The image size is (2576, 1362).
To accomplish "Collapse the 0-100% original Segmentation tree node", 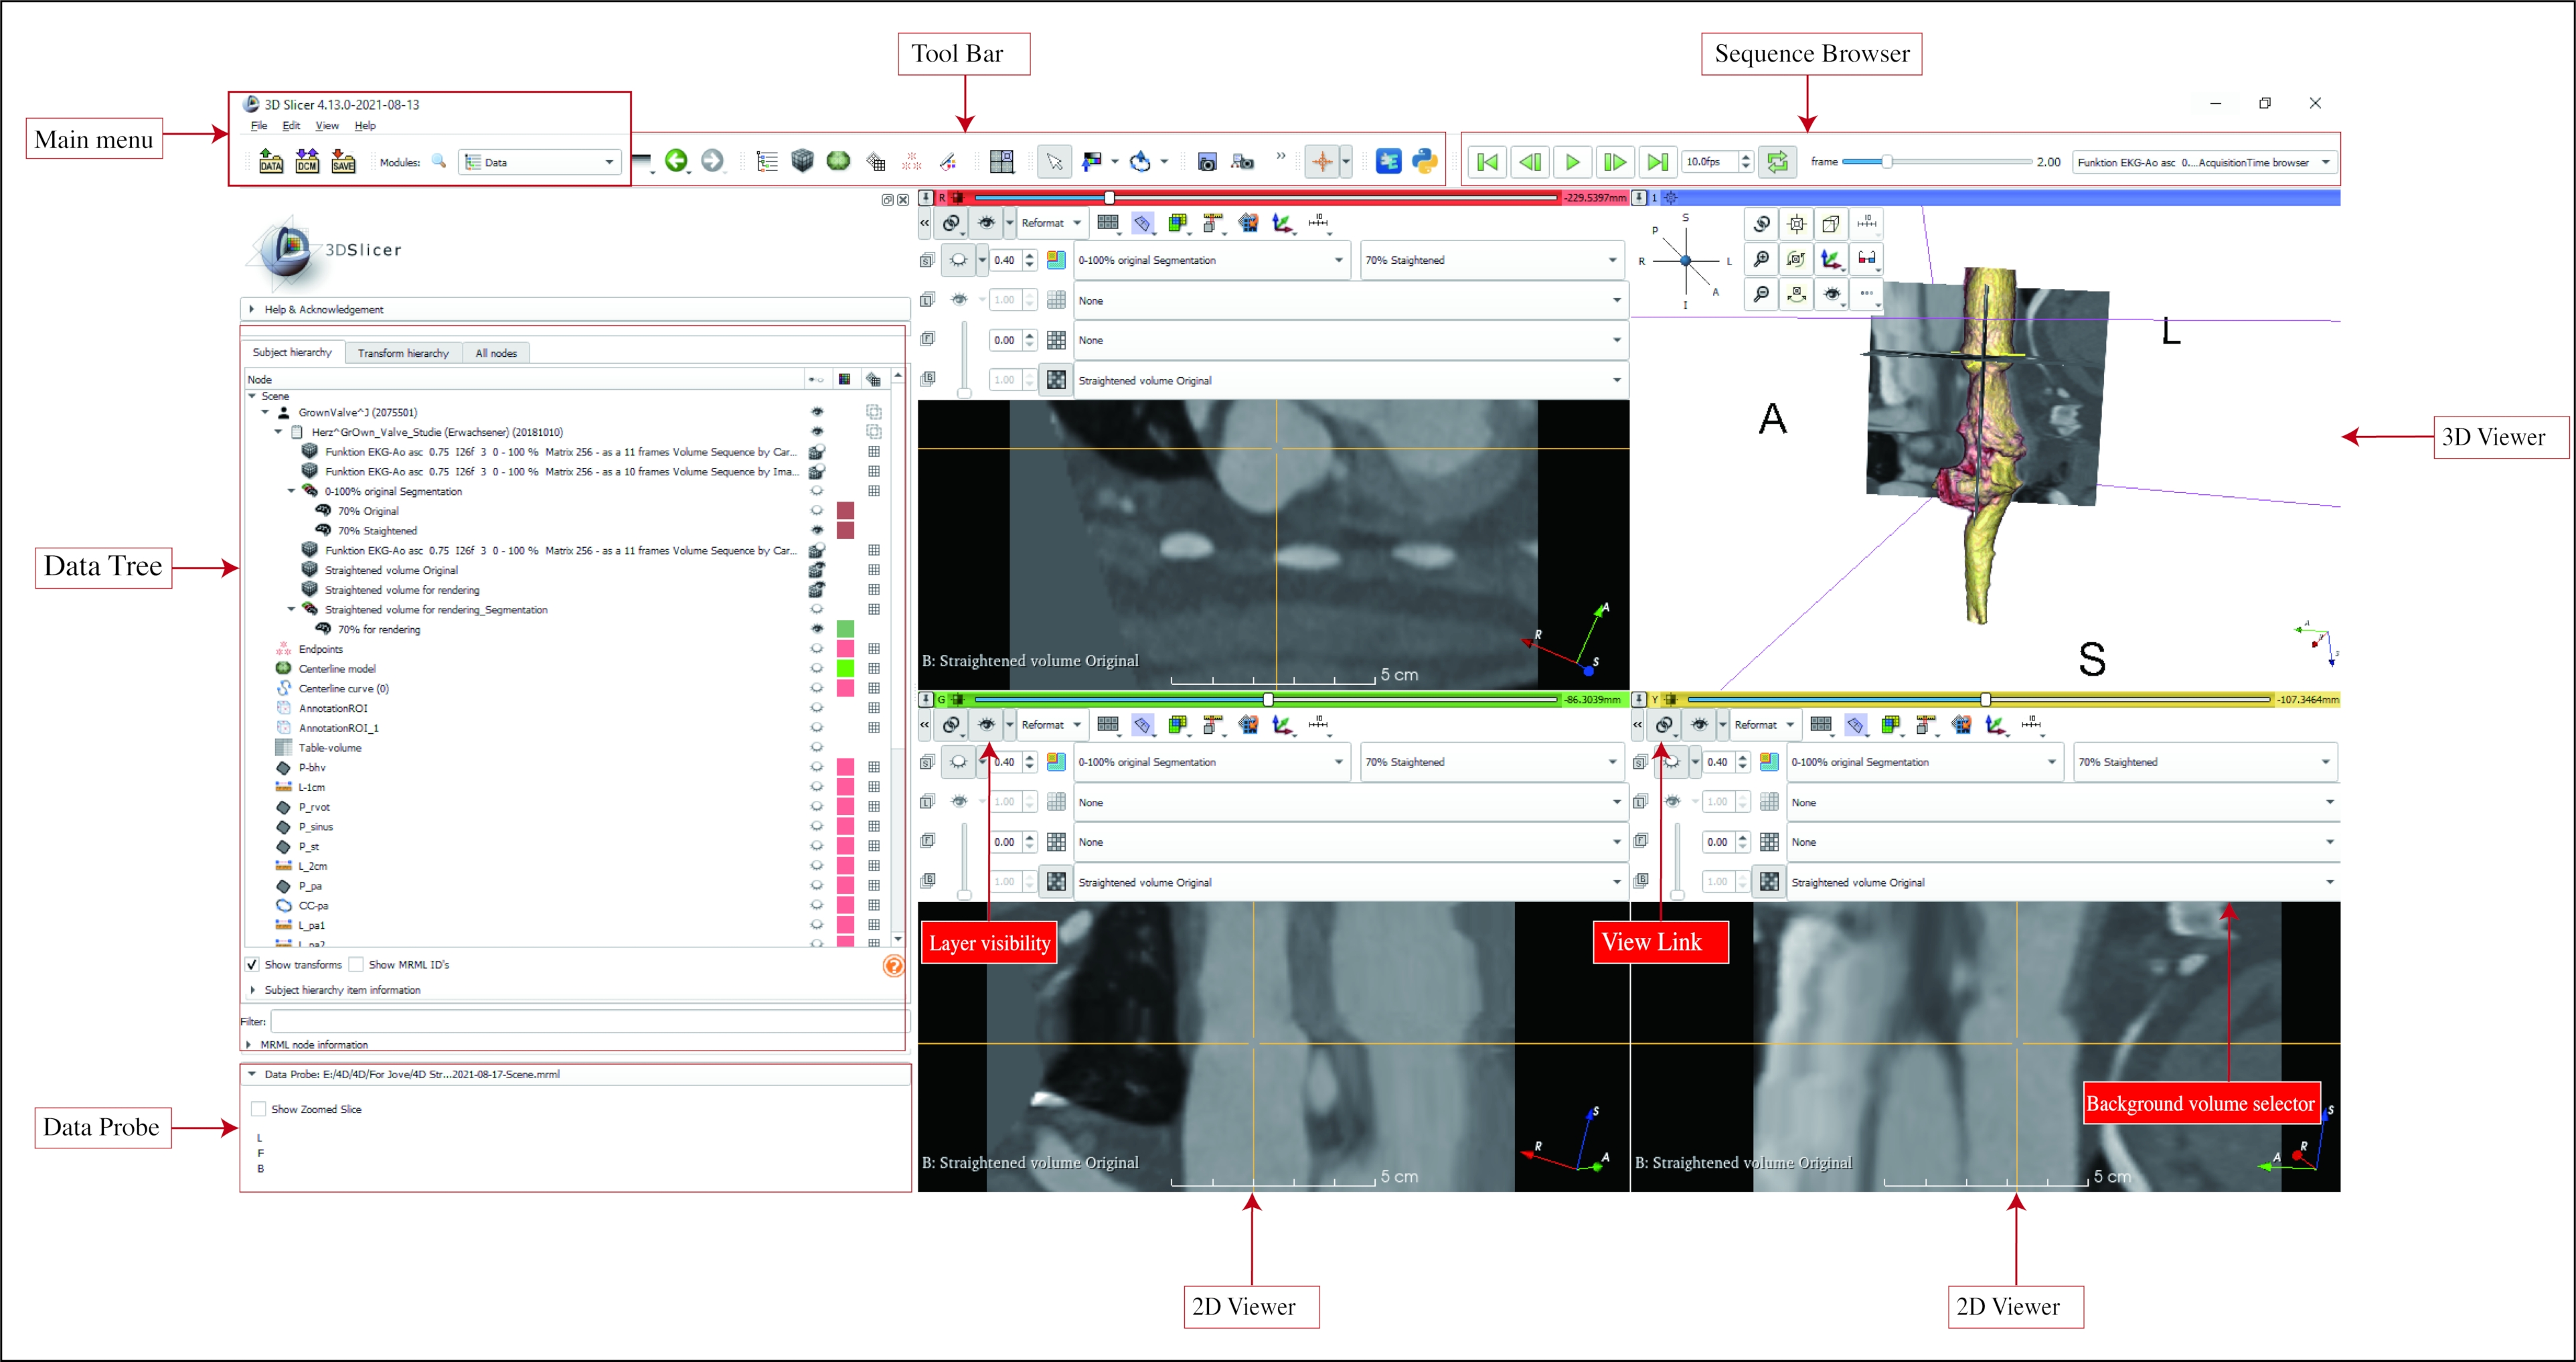I will pos(292,491).
